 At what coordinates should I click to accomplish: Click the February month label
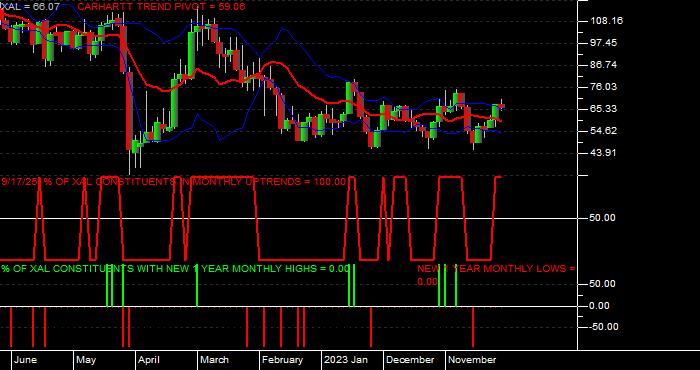coord(282,360)
